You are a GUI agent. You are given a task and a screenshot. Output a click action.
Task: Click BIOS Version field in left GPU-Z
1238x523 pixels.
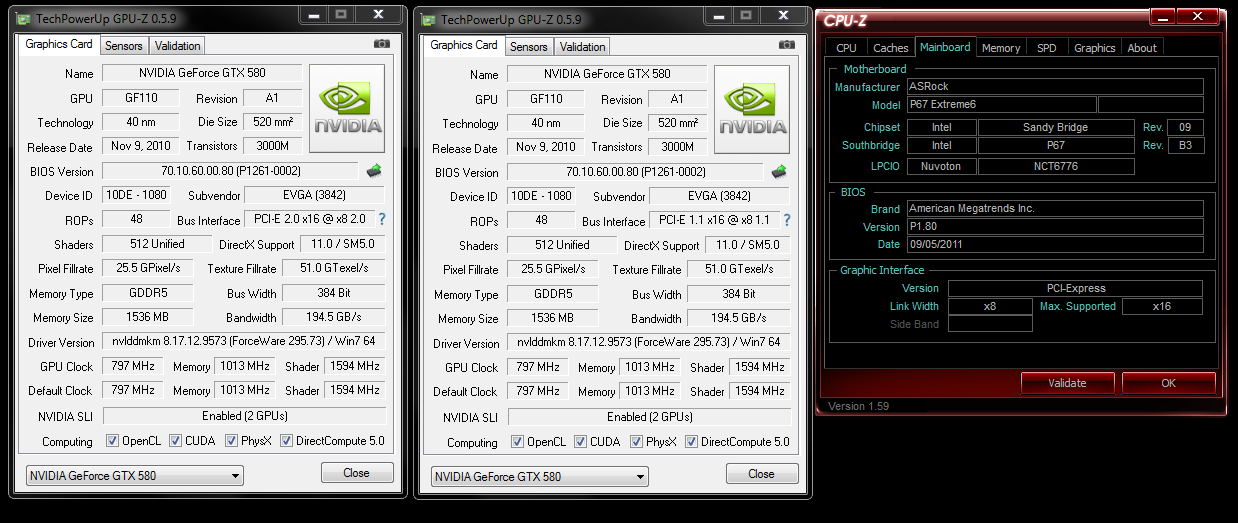(230, 171)
